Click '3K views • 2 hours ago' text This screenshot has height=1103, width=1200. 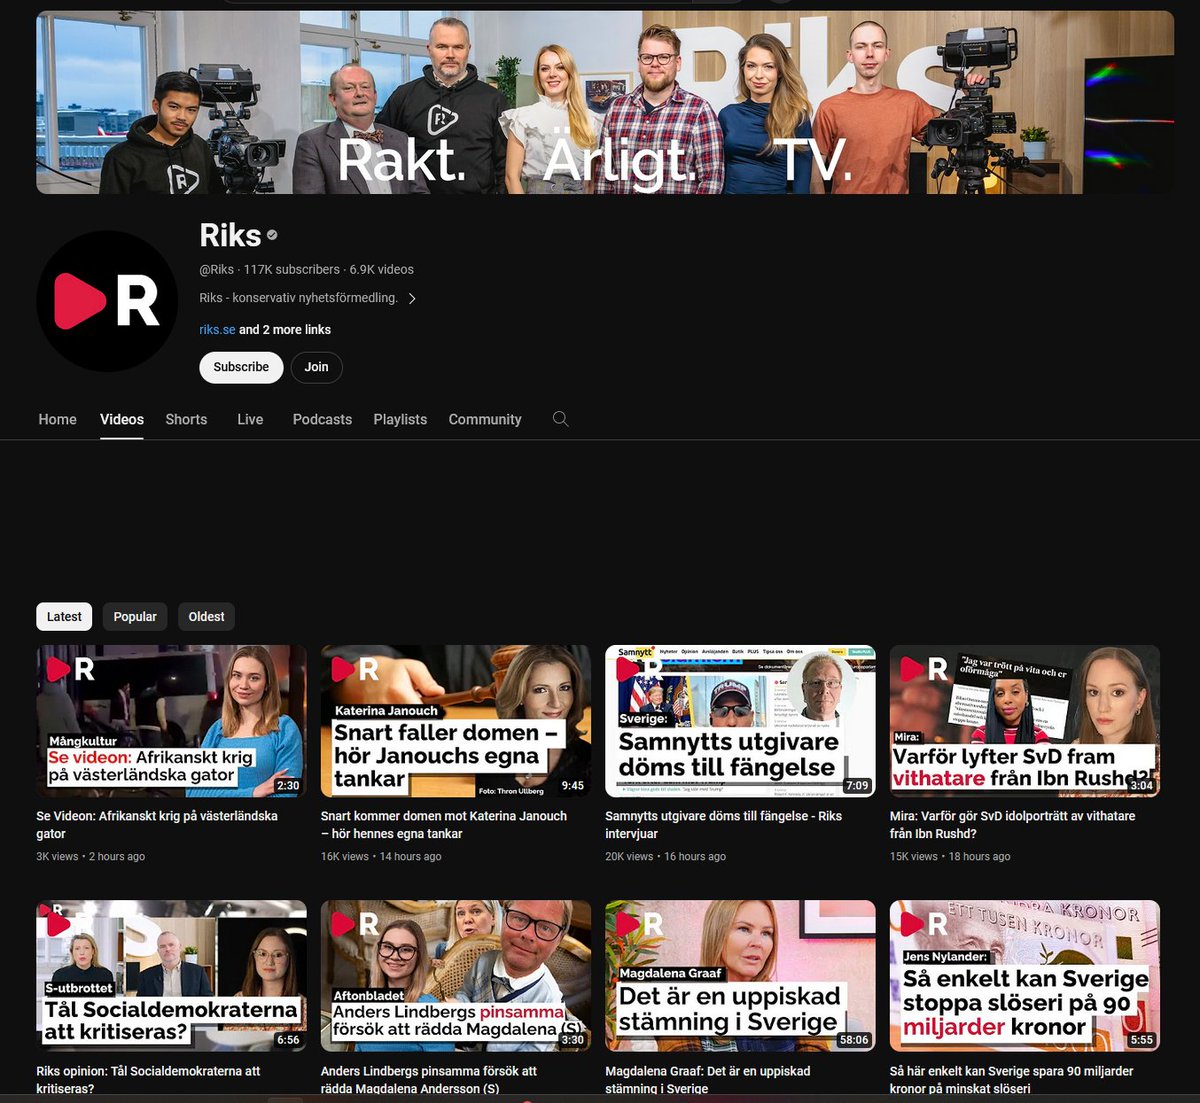click(x=90, y=856)
